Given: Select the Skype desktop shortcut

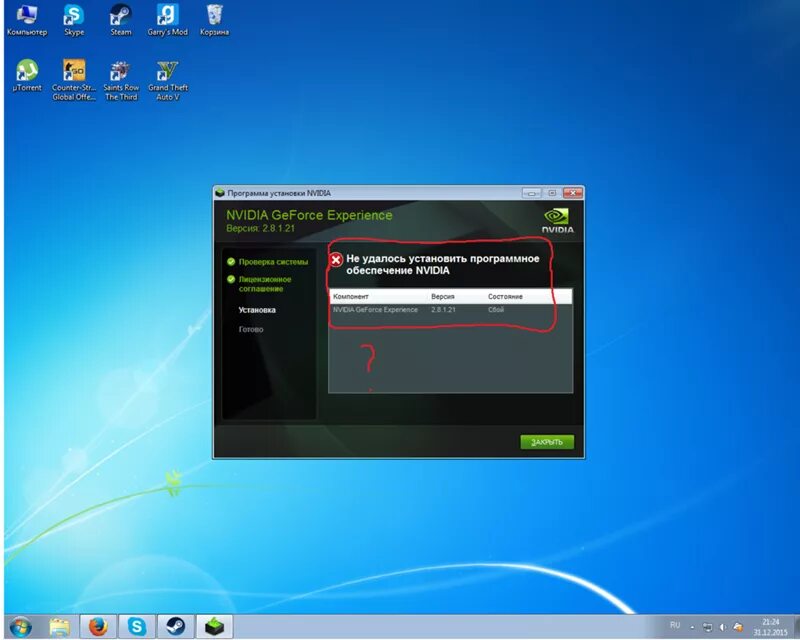Looking at the screenshot, I should click(74, 20).
